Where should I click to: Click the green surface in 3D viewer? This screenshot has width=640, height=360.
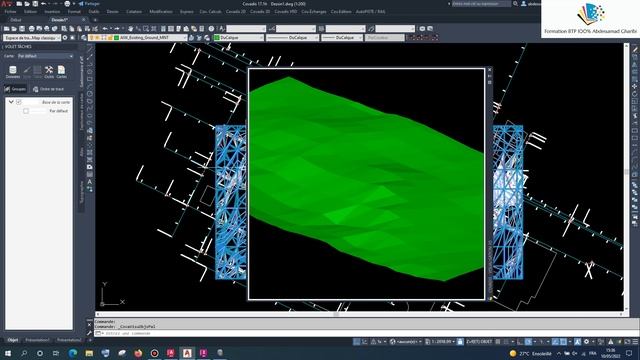coord(367,180)
